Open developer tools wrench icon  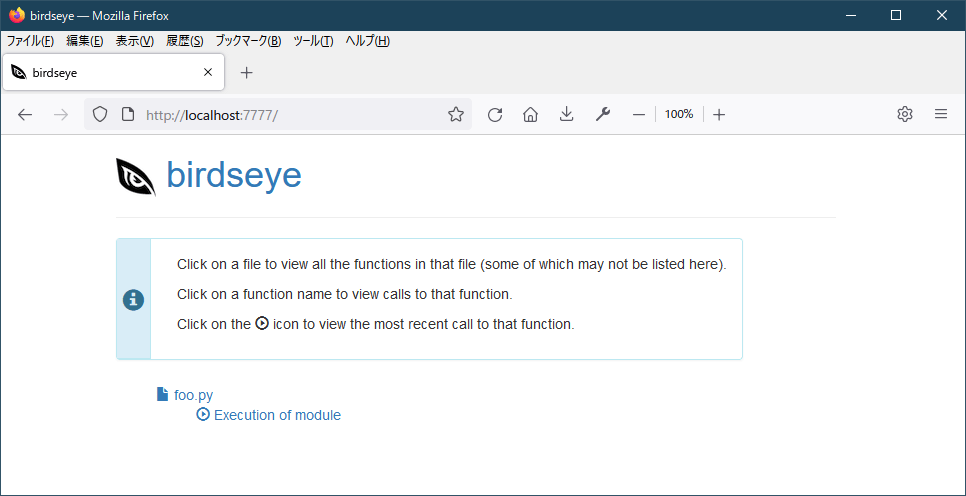click(x=603, y=115)
